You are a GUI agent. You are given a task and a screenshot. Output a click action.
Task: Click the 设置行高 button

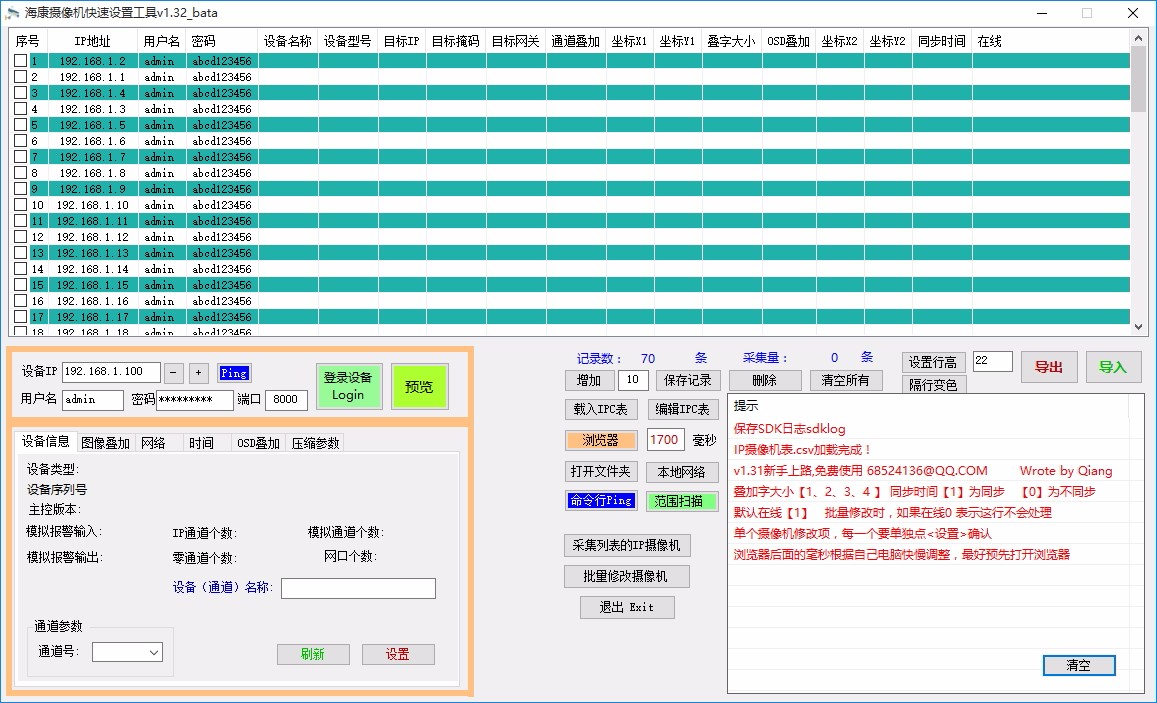tap(933, 362)
